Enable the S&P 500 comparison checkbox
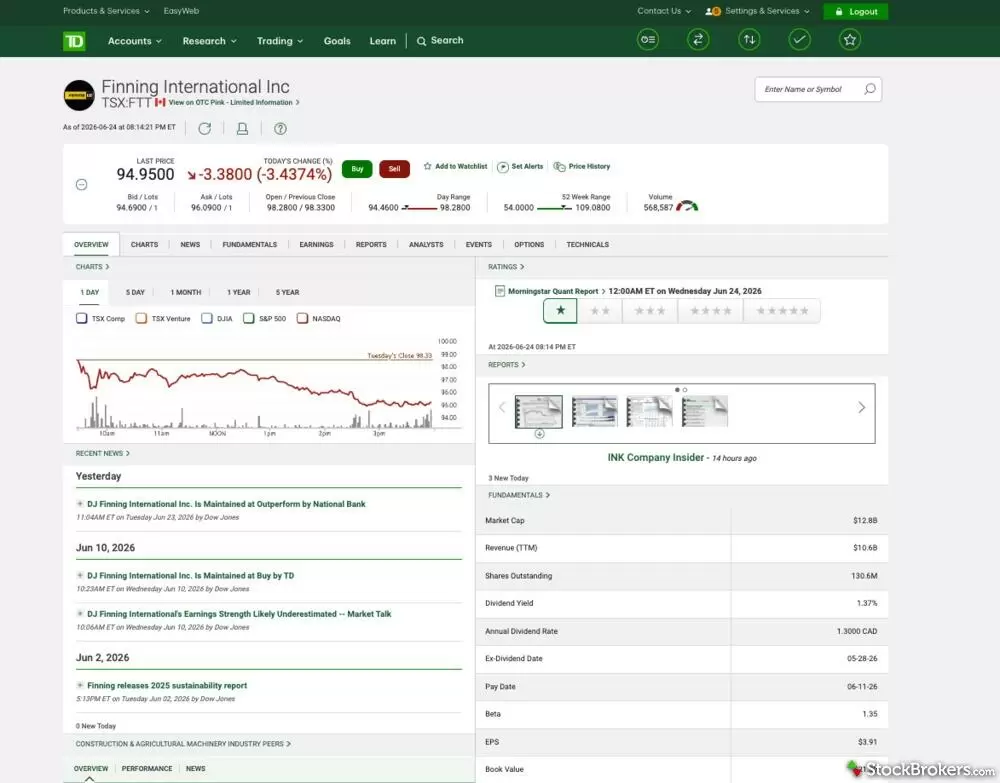This screenshot has width=1000, height=783. click(249, 318)
